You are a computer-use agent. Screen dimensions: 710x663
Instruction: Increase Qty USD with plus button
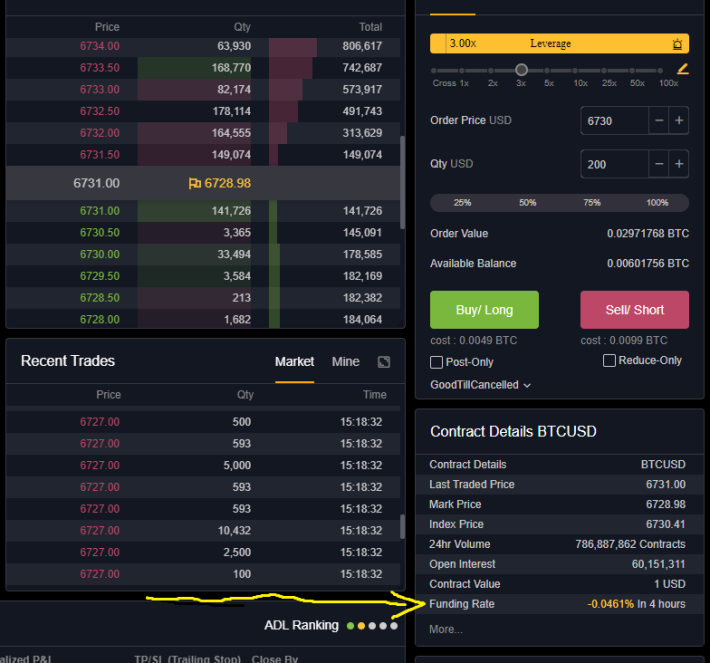(x=679, y=164)
